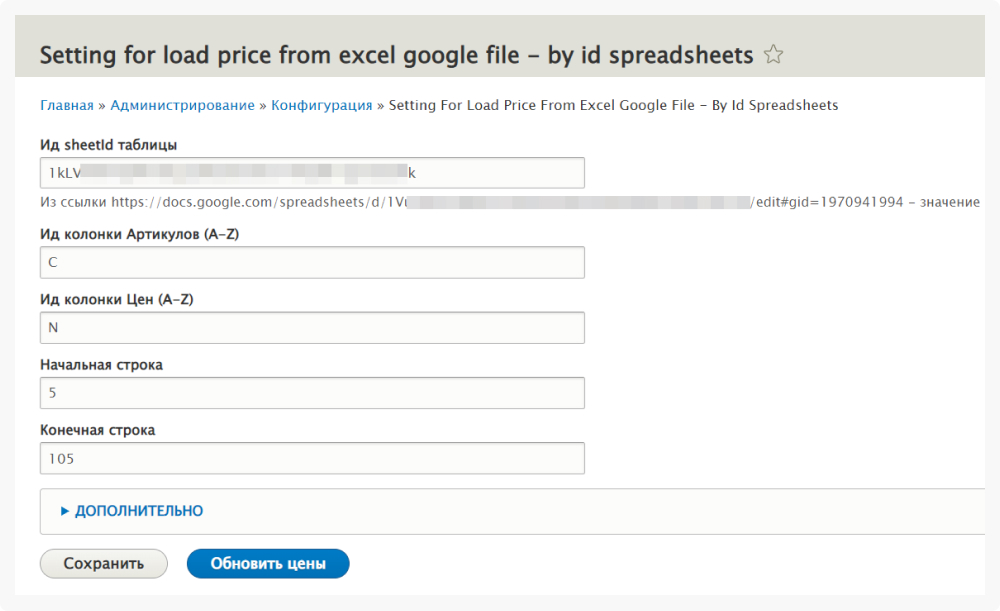Click the page title heading text
This screenshot has height=611, width=1000.
pyautogui.click(x=396, y=55)
